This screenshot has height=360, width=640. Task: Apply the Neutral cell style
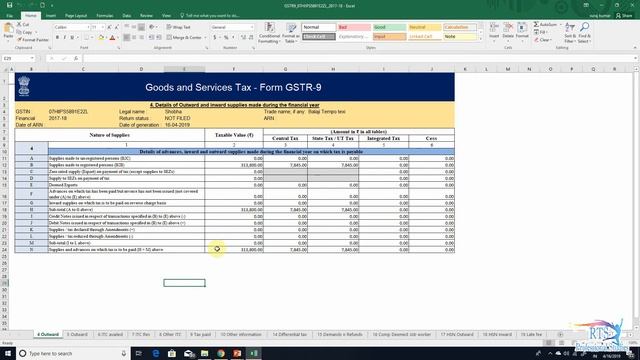424,27
